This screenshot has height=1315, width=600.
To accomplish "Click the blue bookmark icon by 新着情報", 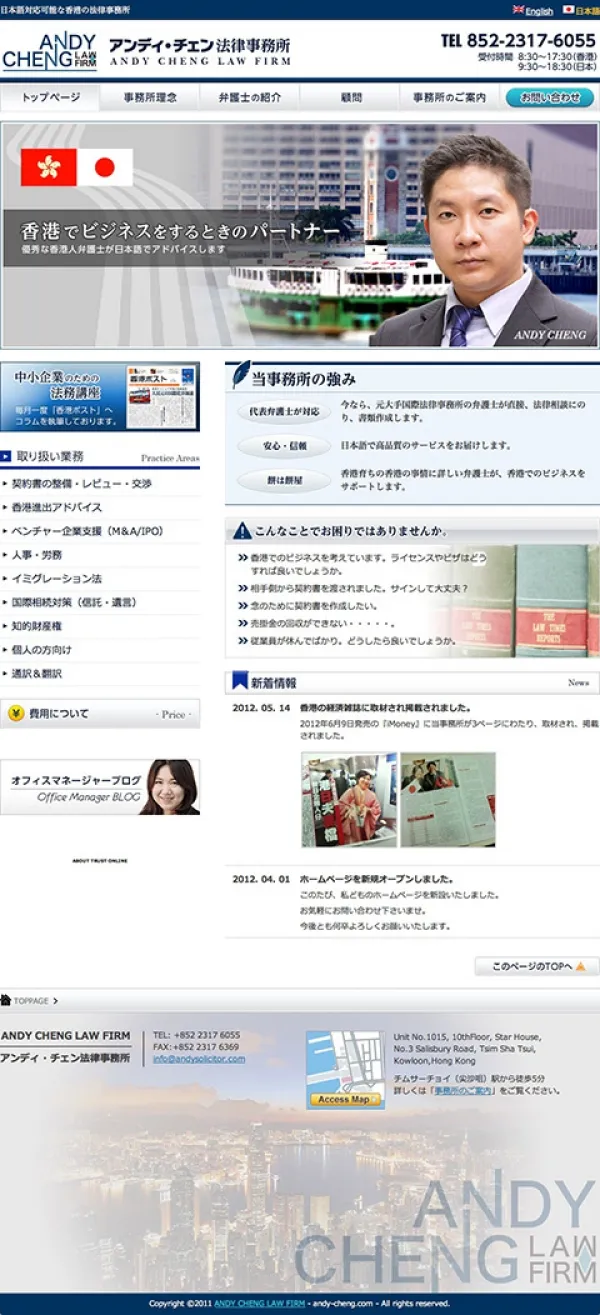I will click(240, 681).
